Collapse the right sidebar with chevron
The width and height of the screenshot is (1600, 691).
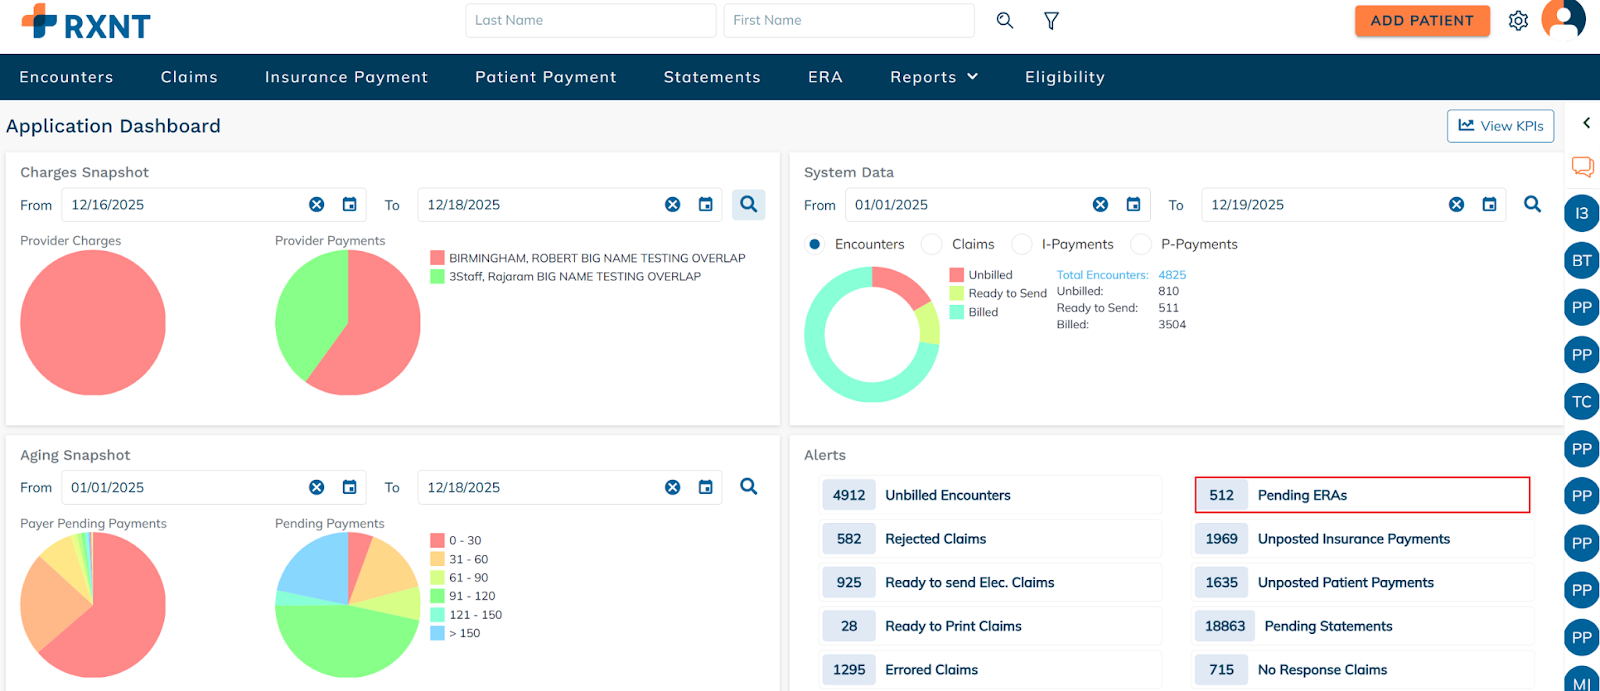click(x=1586, y=123)
